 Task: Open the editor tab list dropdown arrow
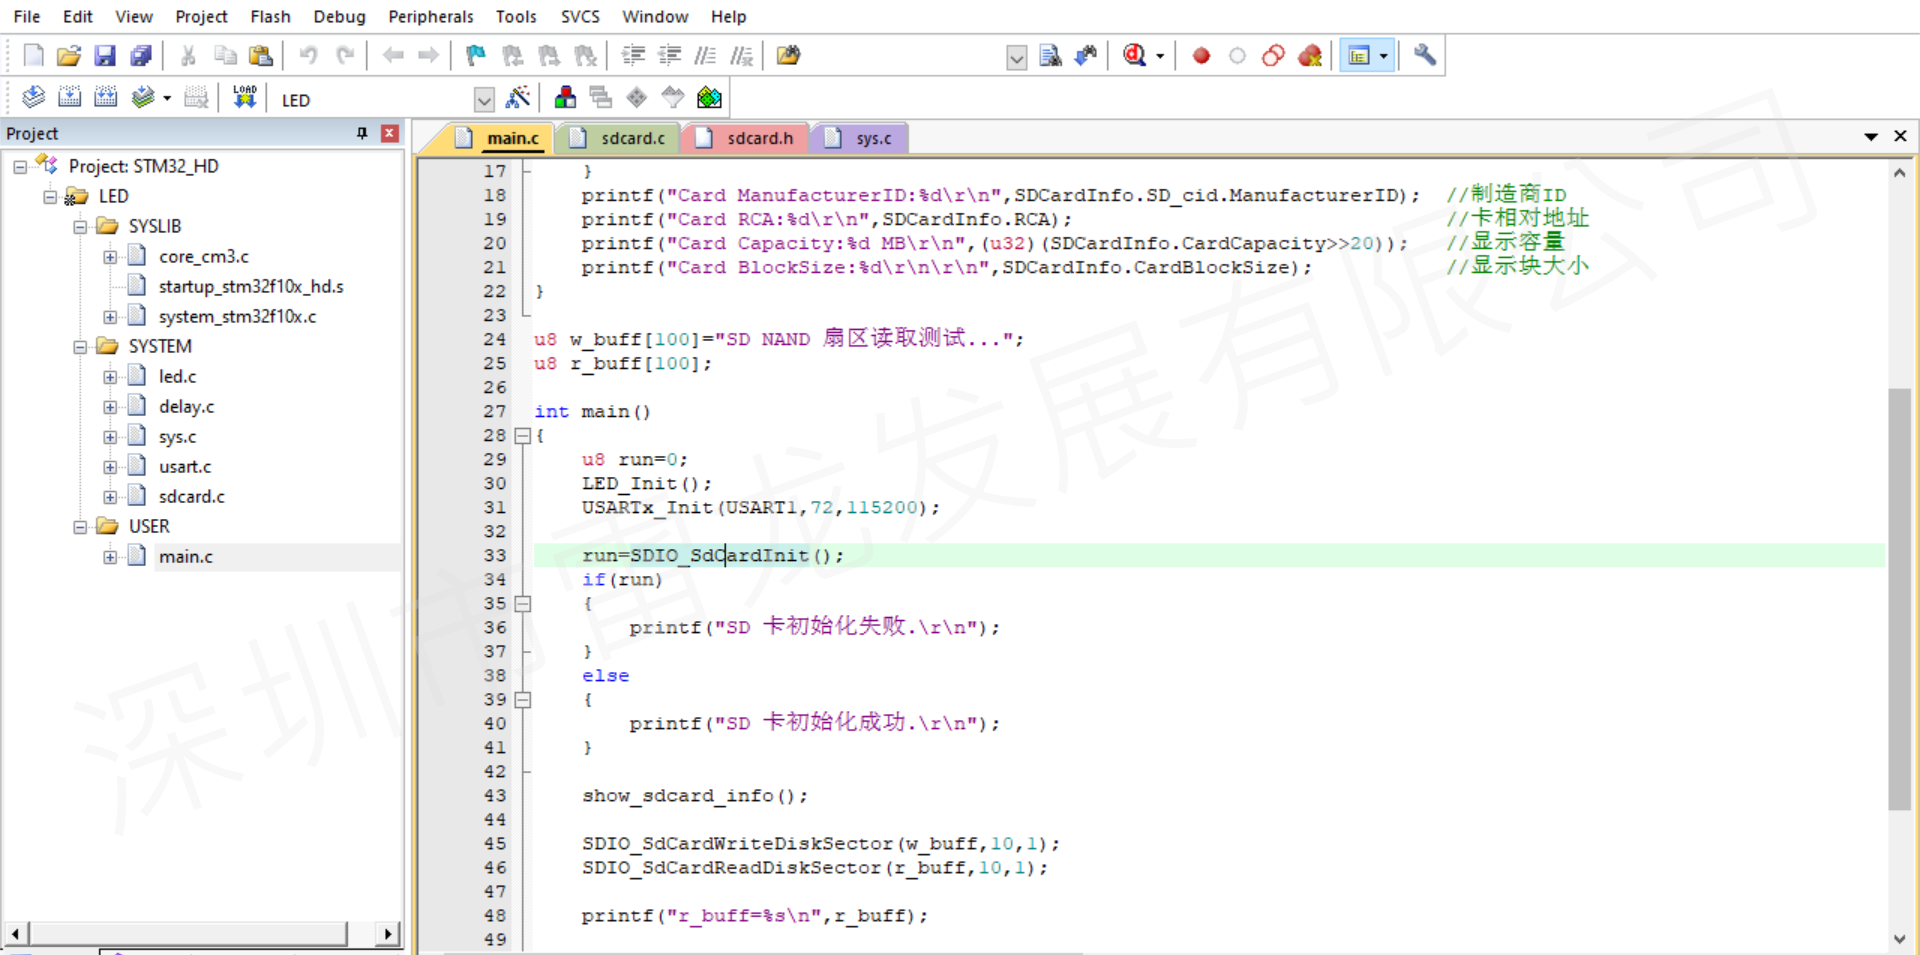(x=1870, y=137)
